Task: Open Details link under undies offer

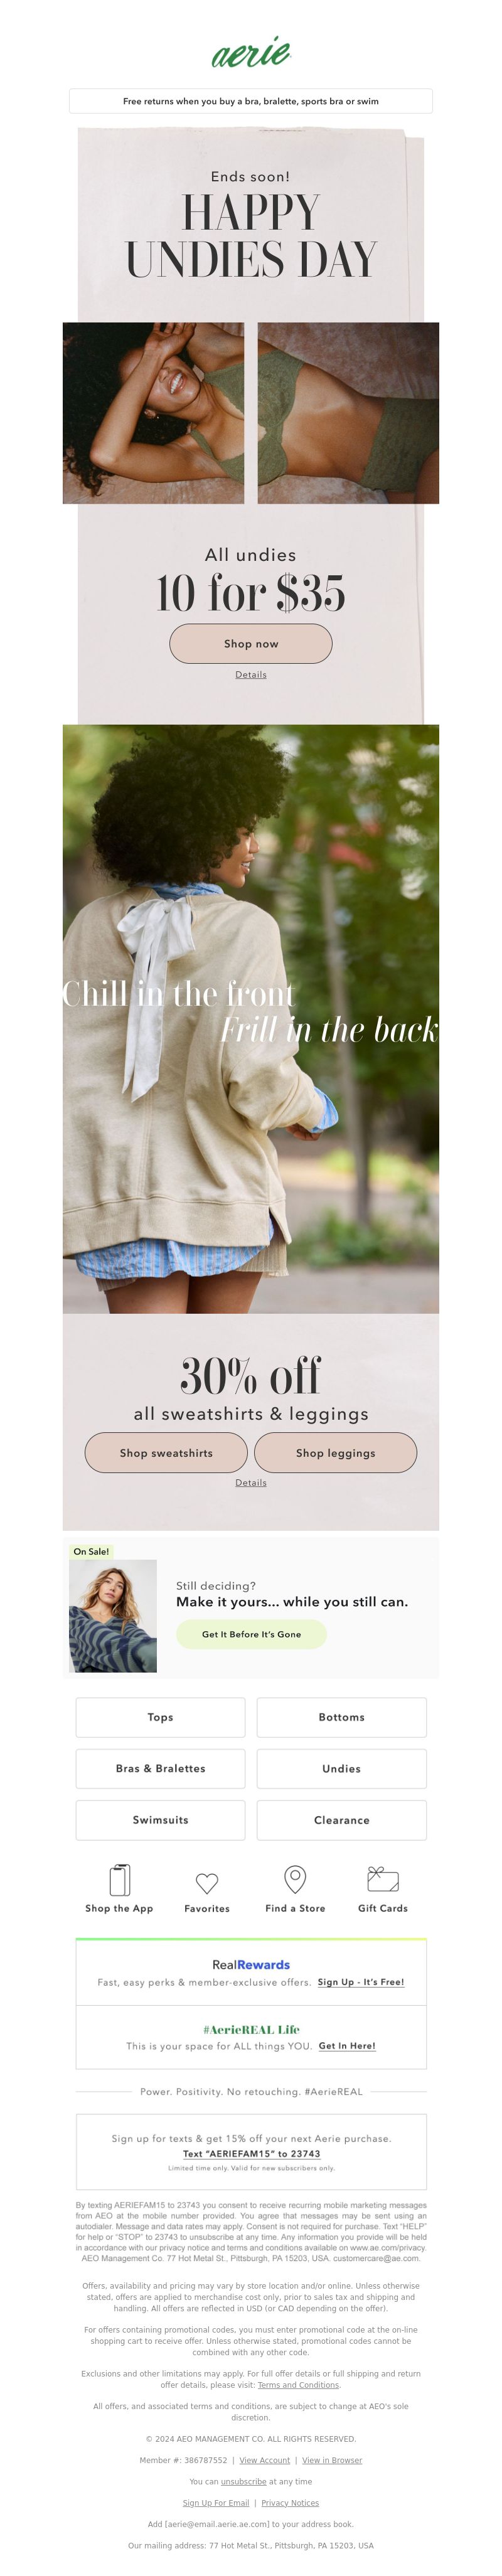Action: pyautogui.click(x=251, y=675)
